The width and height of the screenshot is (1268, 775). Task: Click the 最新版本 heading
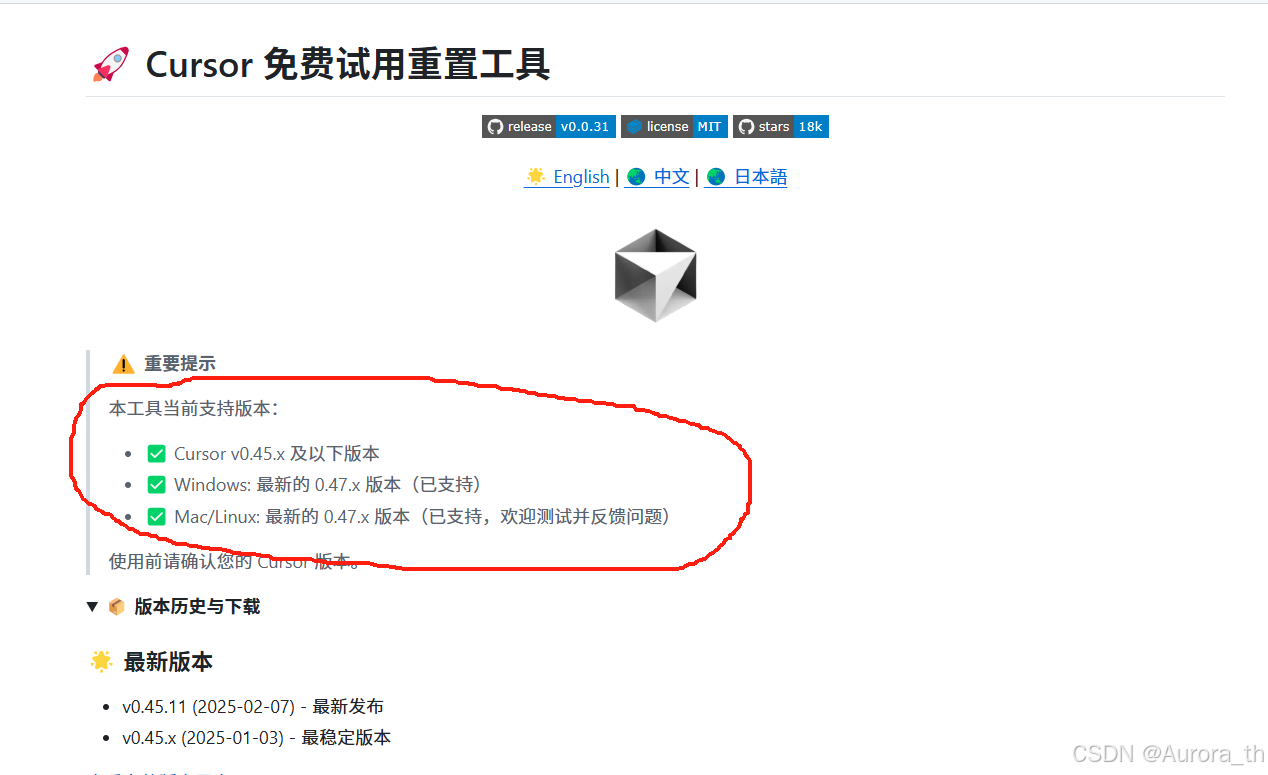pyautogui.click(x=168, y=662)
